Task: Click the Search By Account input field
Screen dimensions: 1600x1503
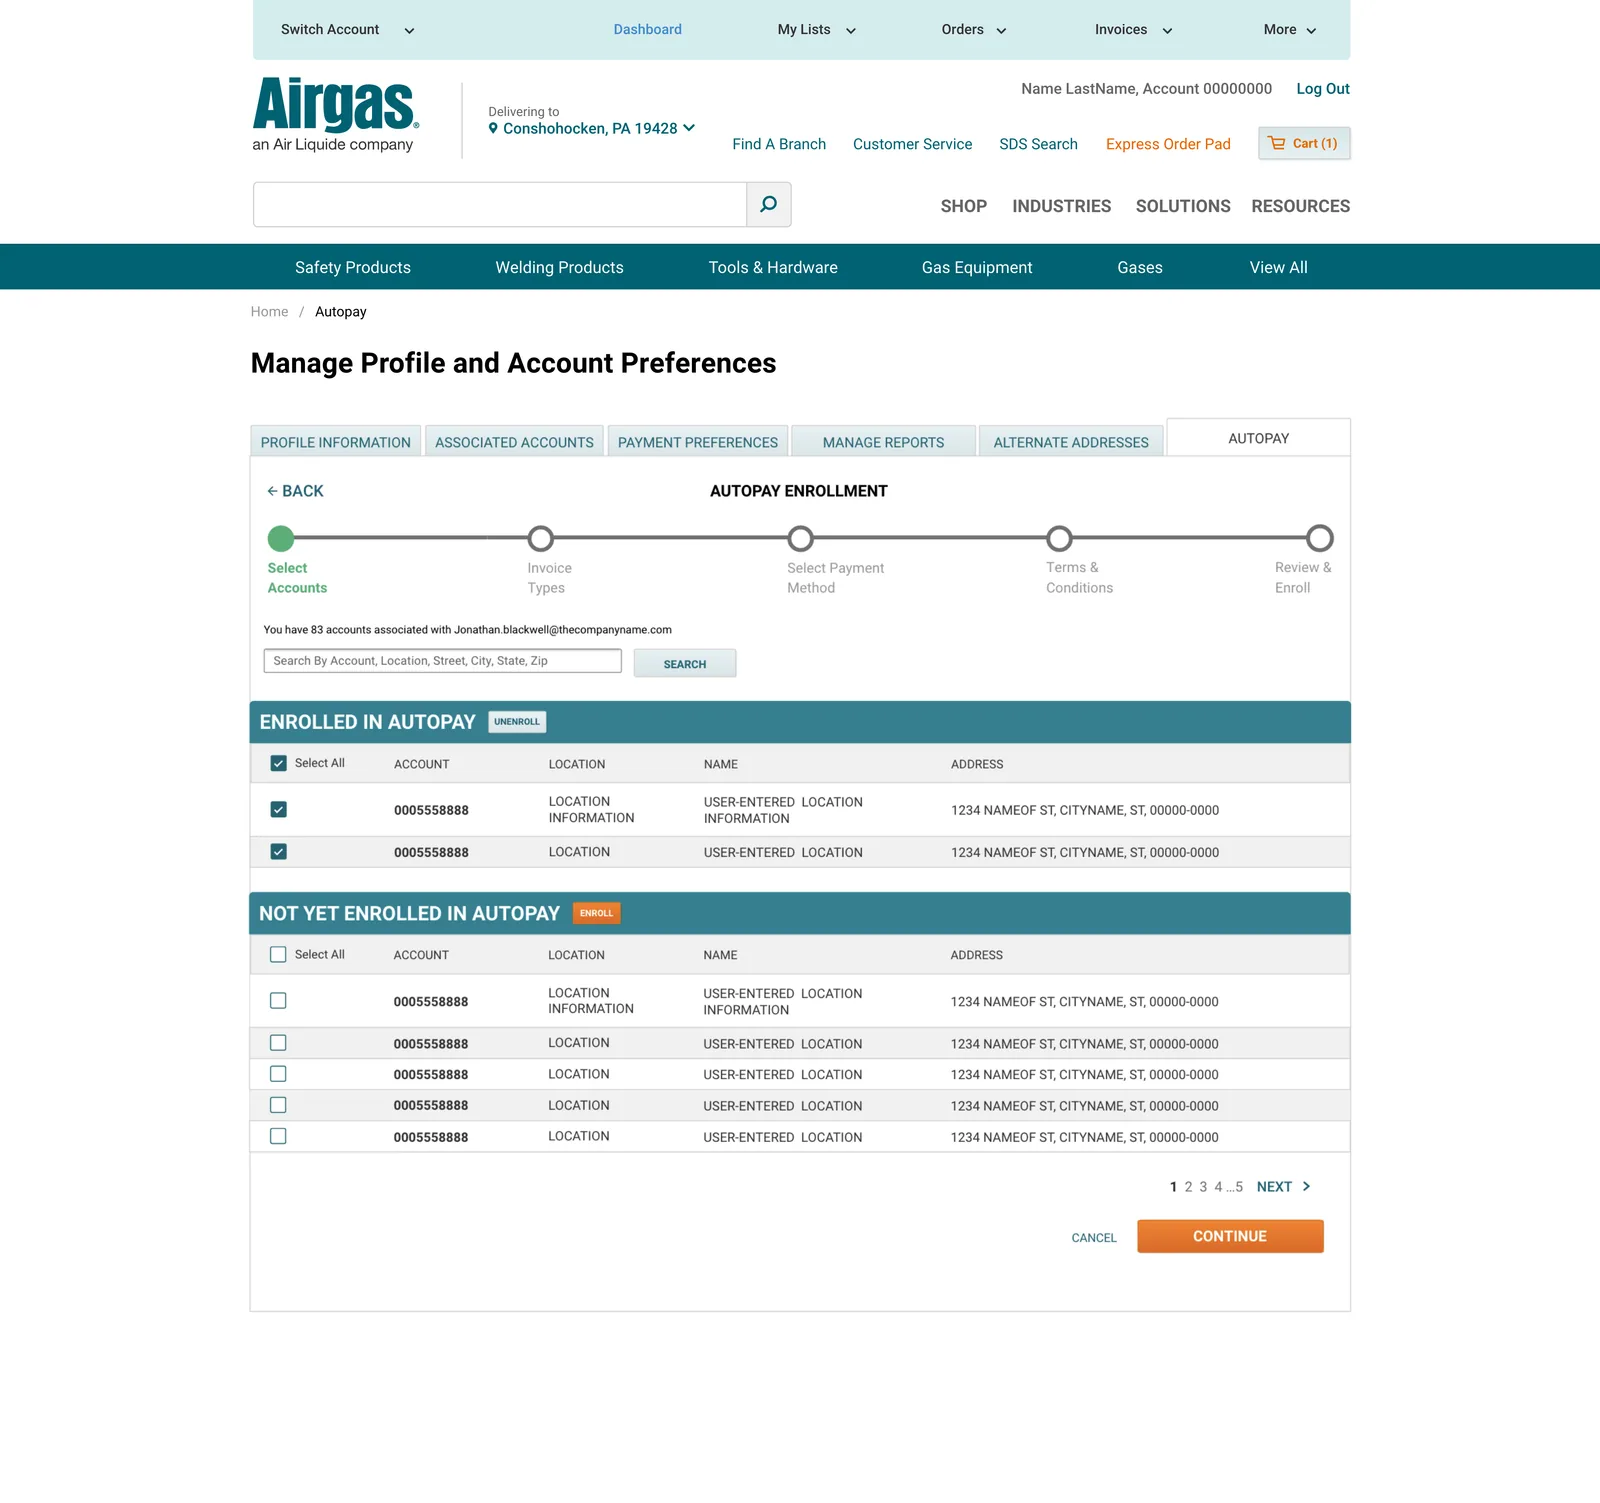Action: click(x=442, y=661)
